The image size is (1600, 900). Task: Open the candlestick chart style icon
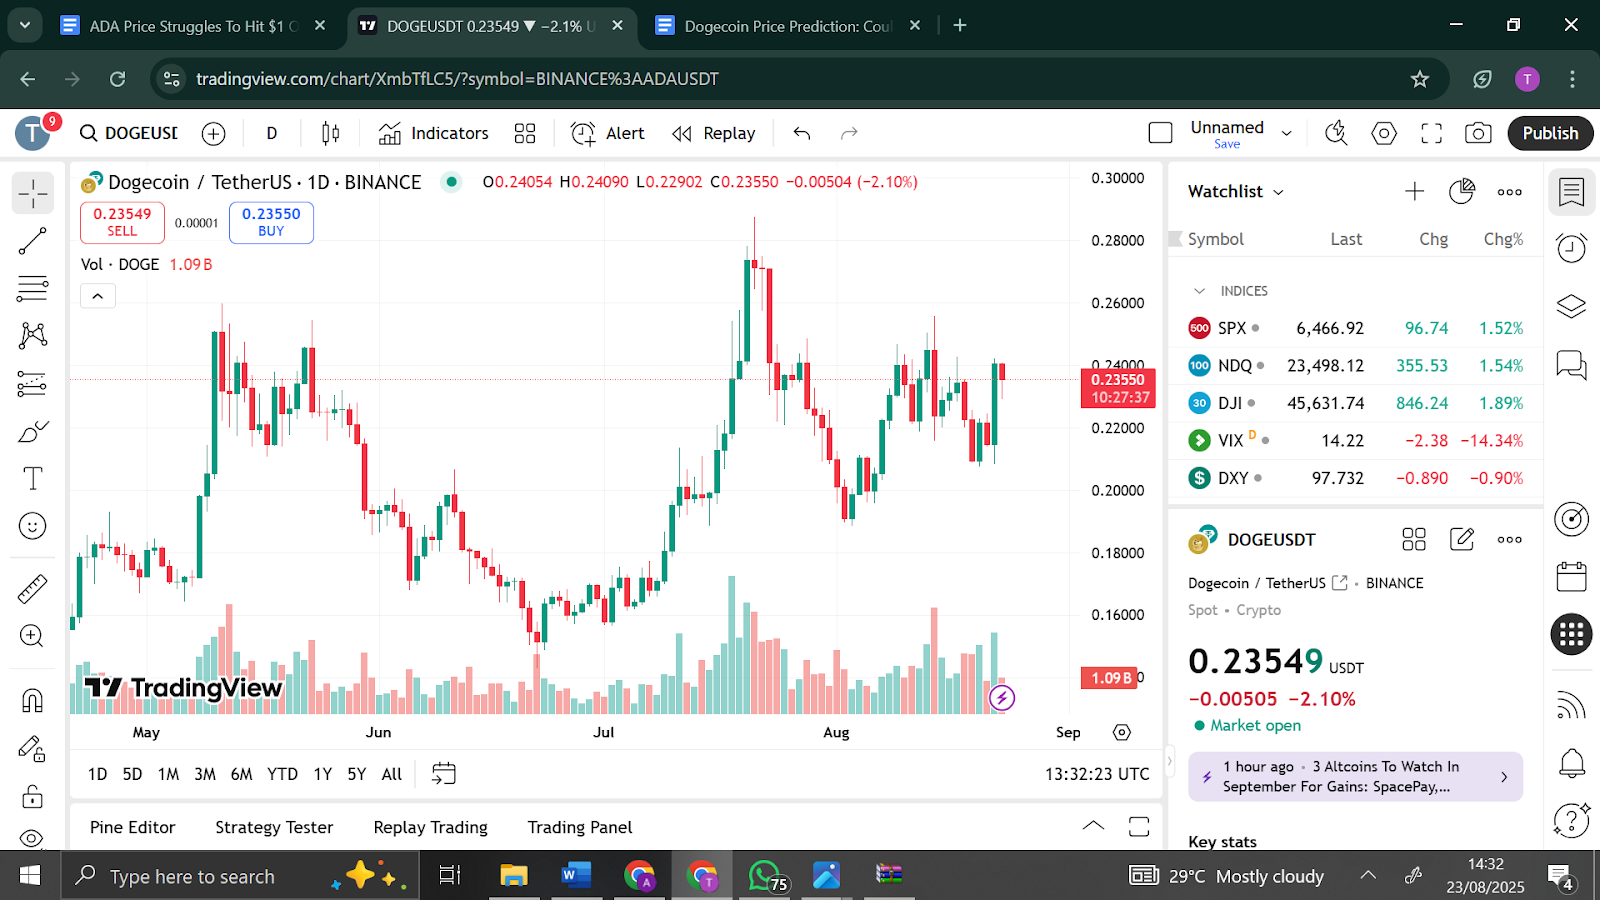point(330,133)
